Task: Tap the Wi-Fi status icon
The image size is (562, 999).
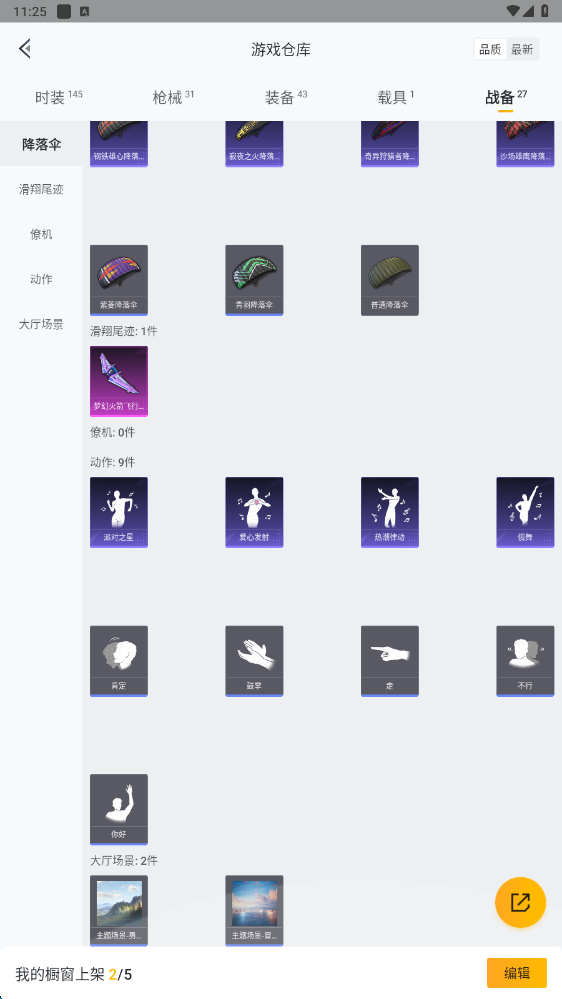Action: tap(513, 11)
